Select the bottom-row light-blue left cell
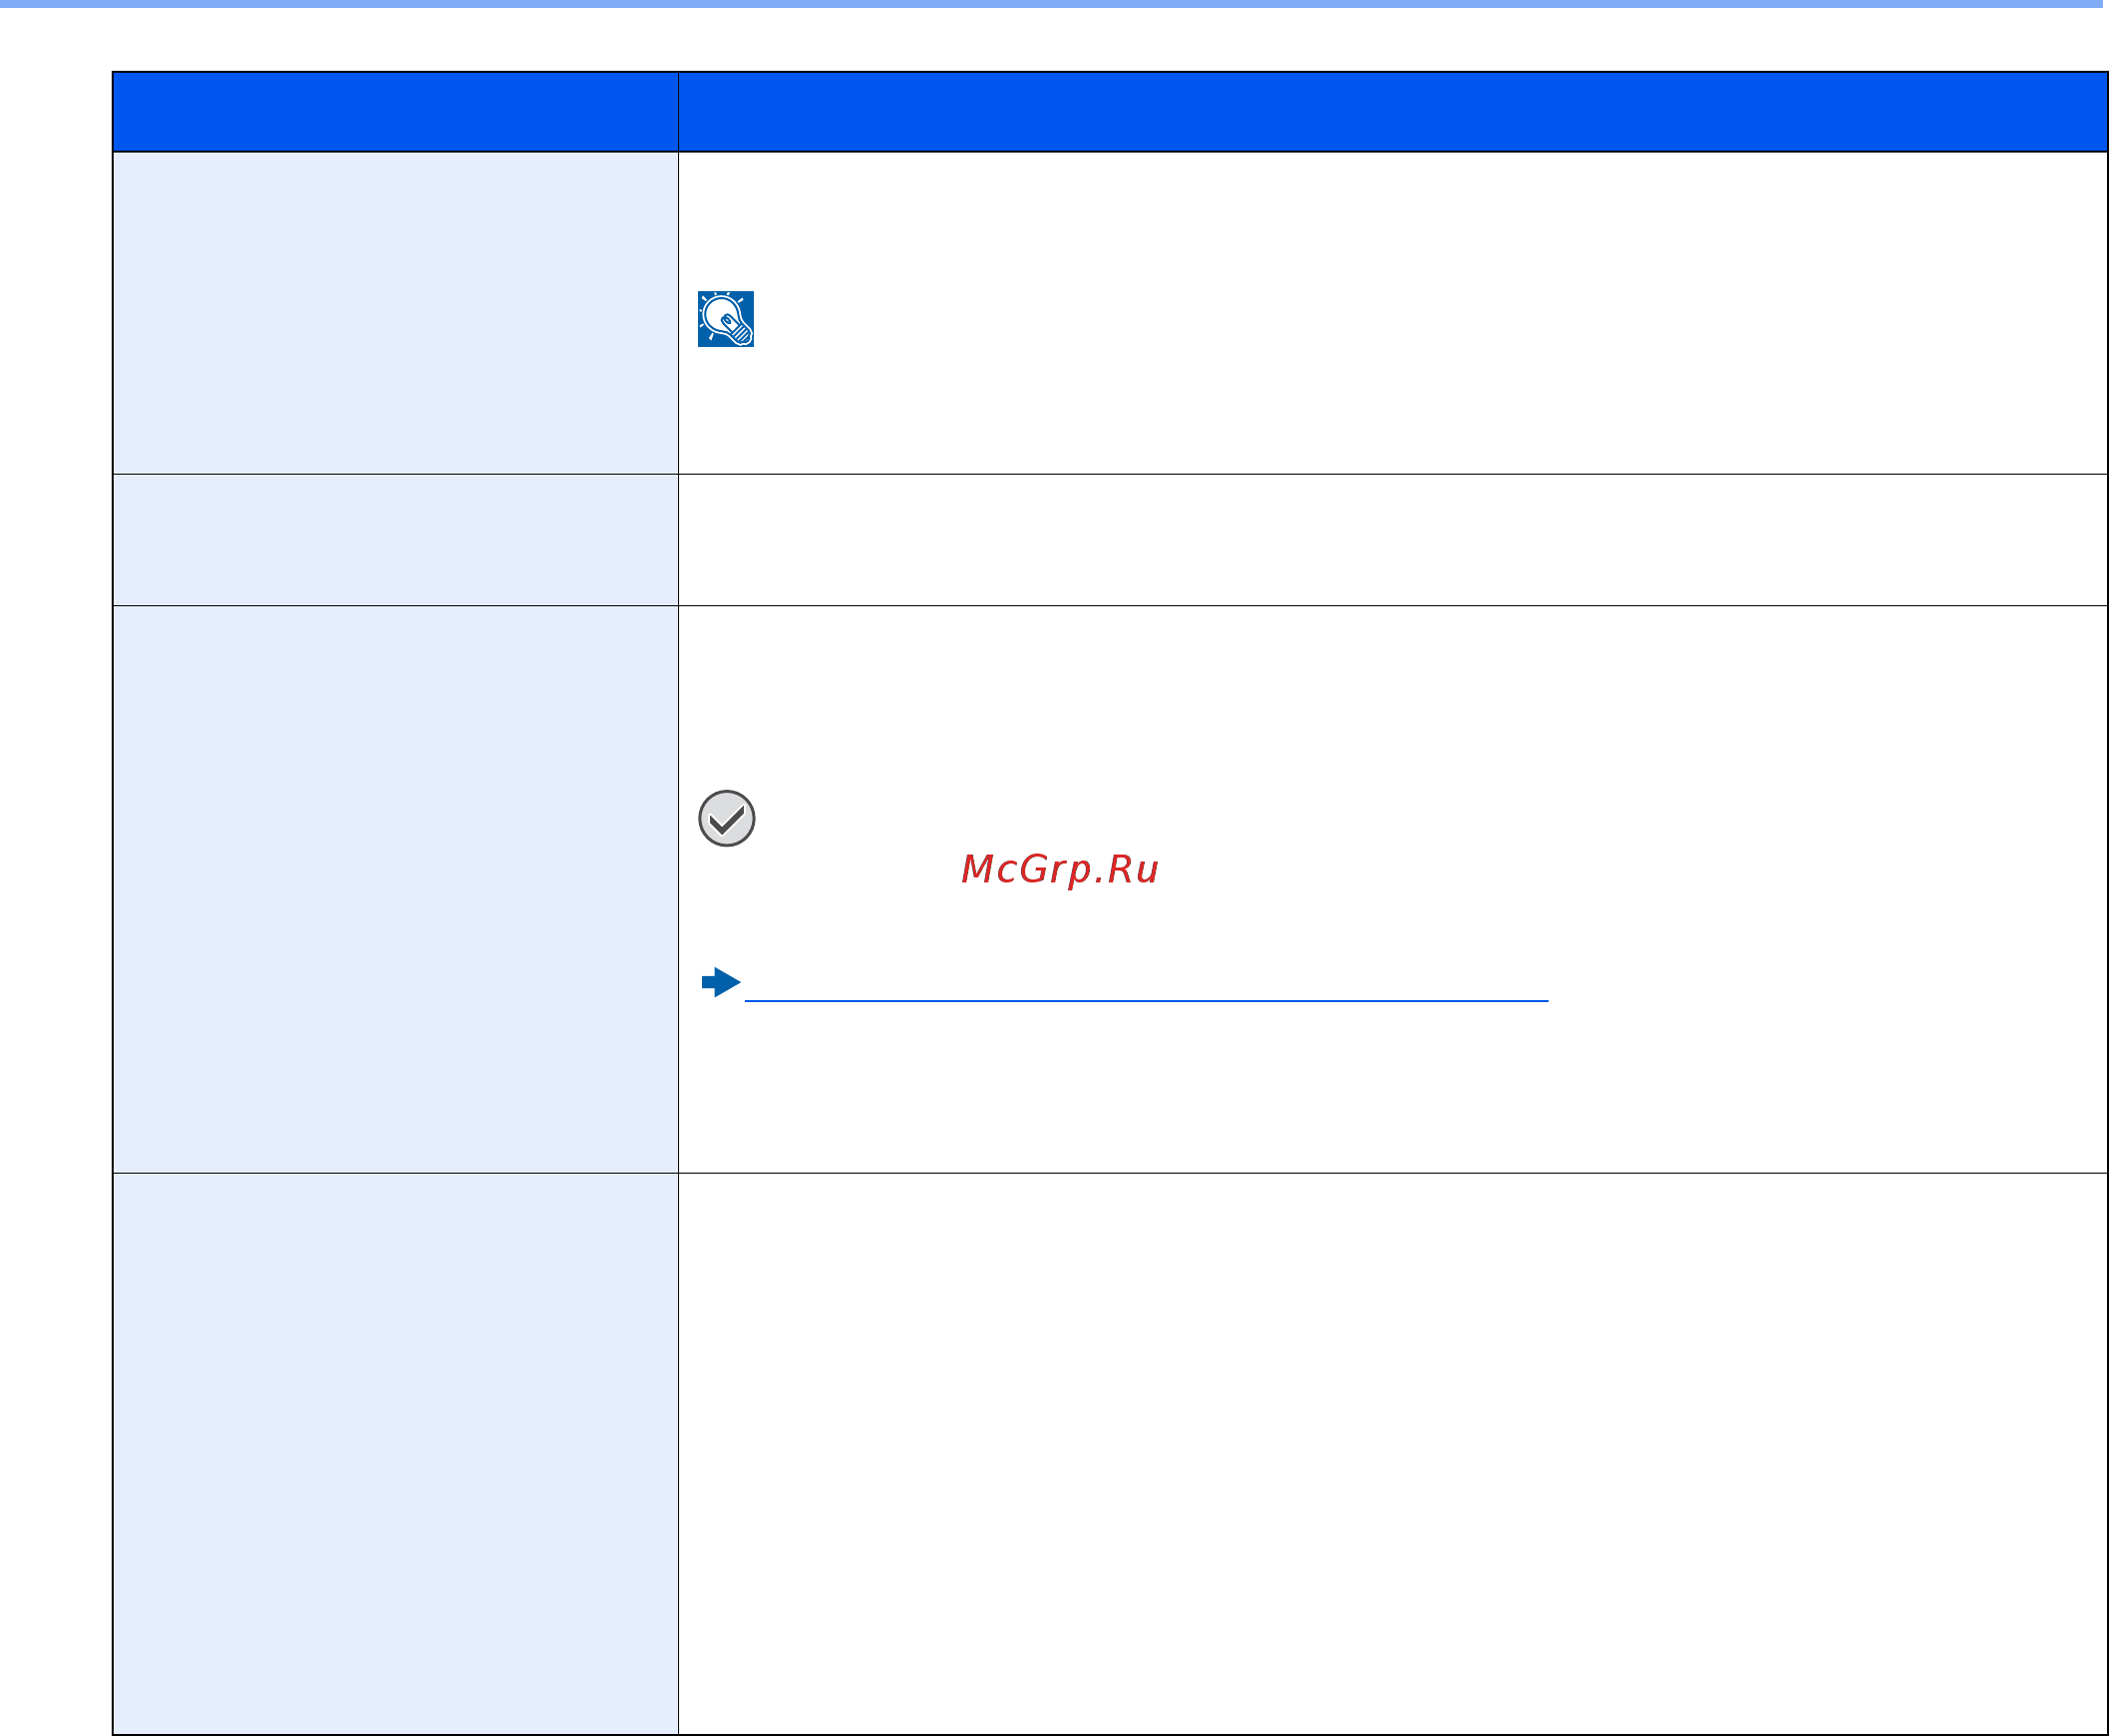The image size is (2109, 1736). (x=395, y=1453)
